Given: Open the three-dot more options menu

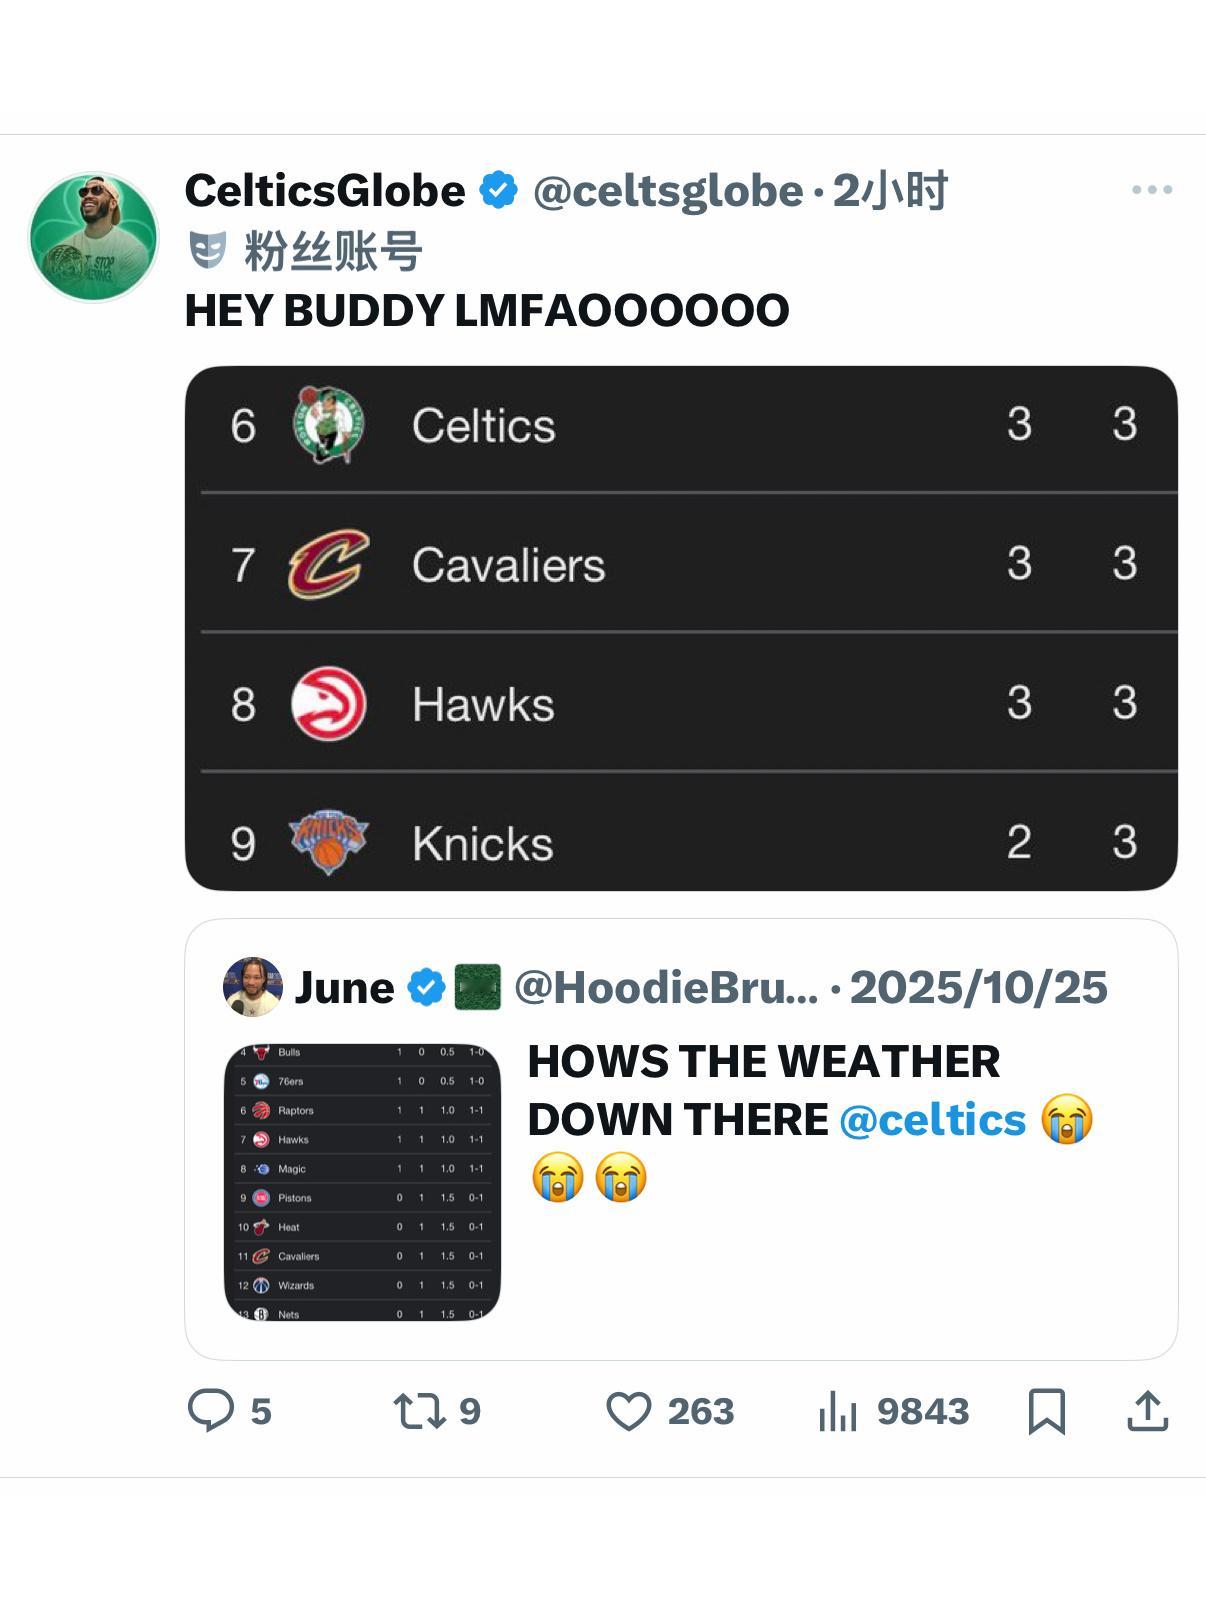Looking at the screenshot, I should (x=1151, y=189).
